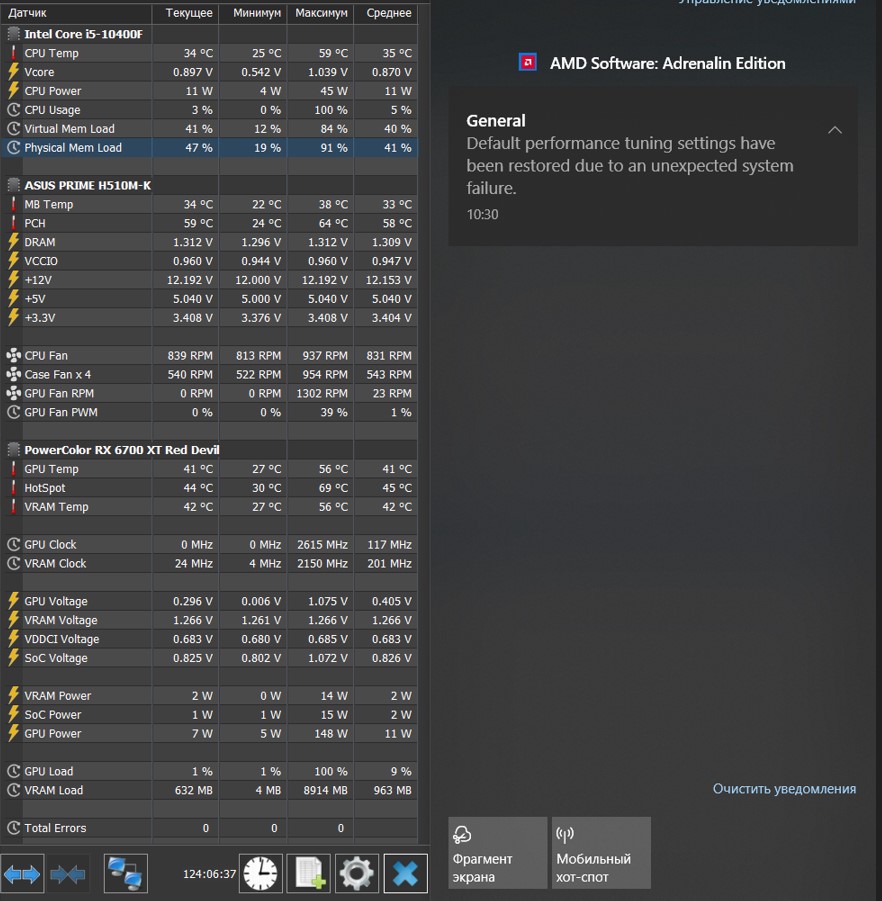Click the Текущее column header
Screen dimensions: 882x901
point(185,13)
